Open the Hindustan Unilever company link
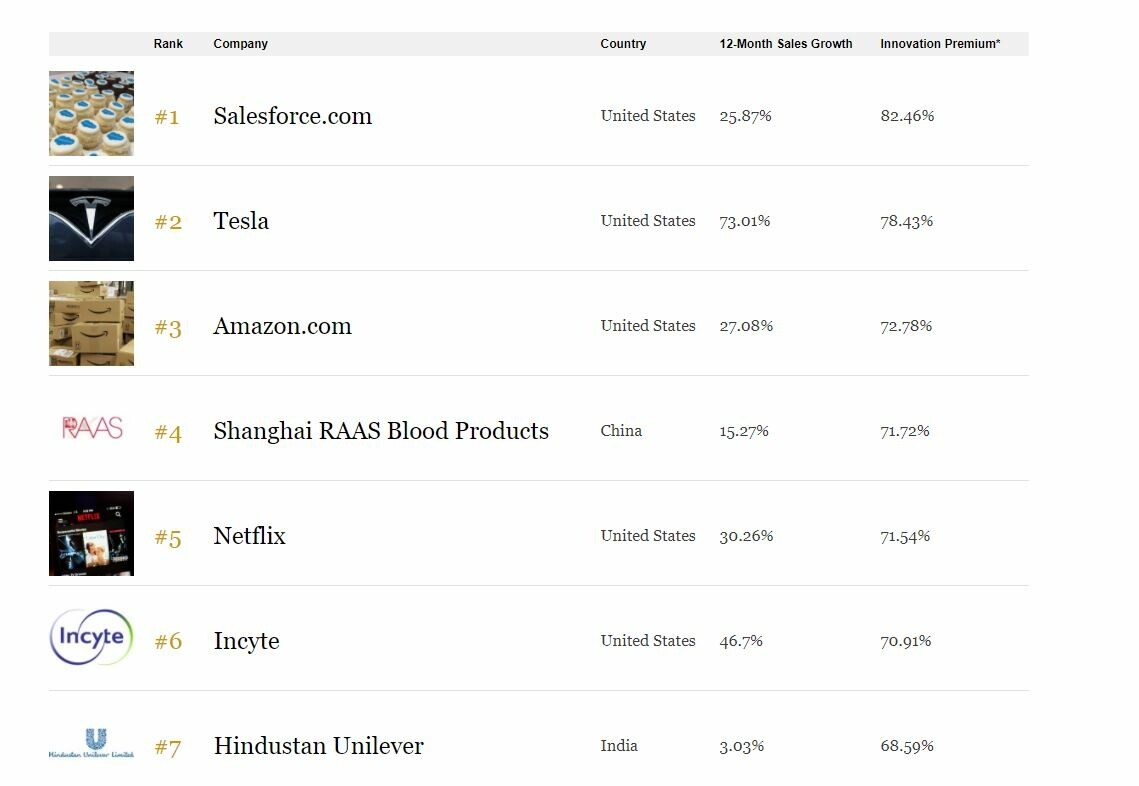Viewport: 1139px width, 786px height. [319, 746]
